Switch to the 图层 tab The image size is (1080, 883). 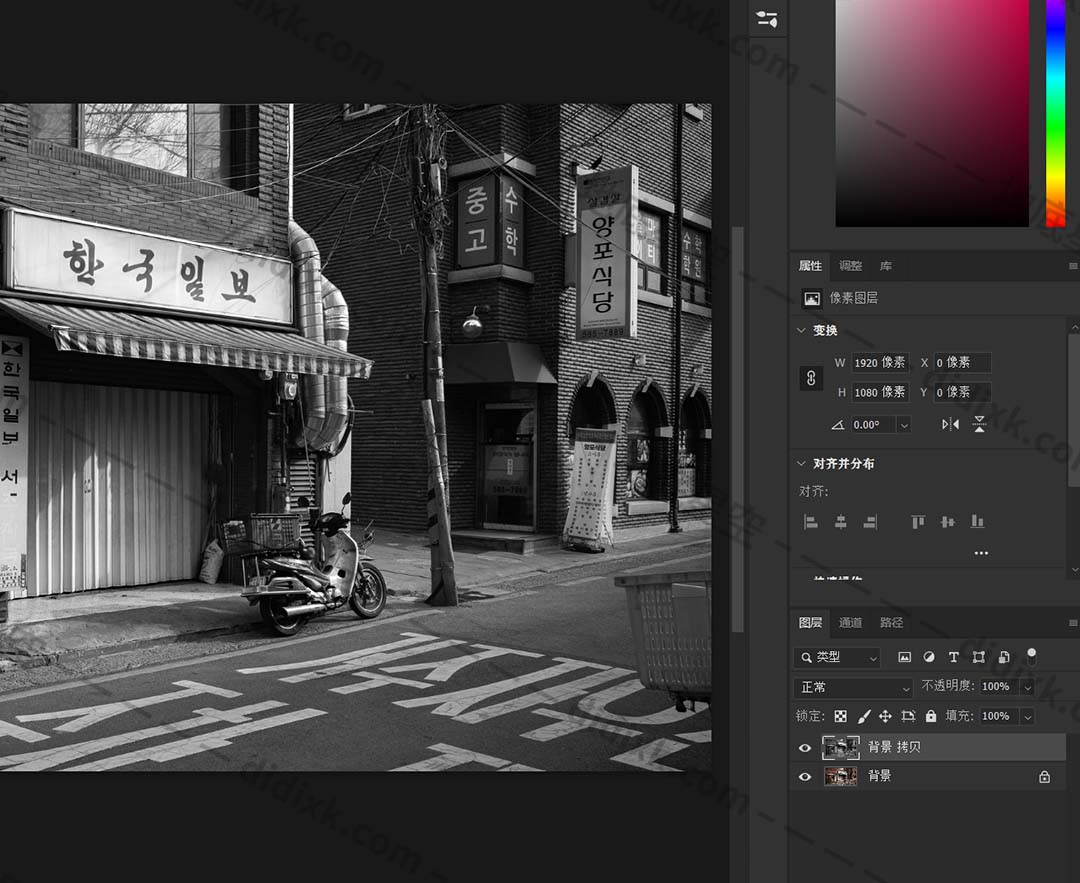click(810, 623)
